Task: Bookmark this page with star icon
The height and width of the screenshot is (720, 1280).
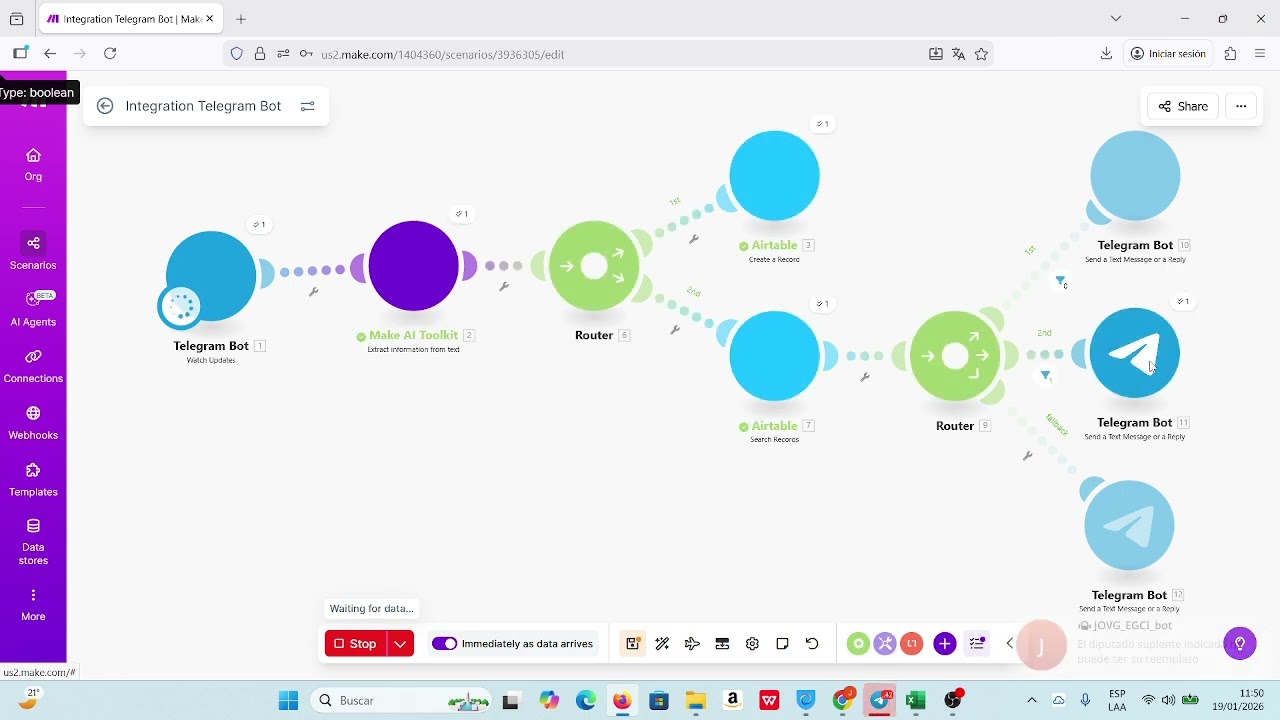Action: pyautogui.click(x=981, y=54)
